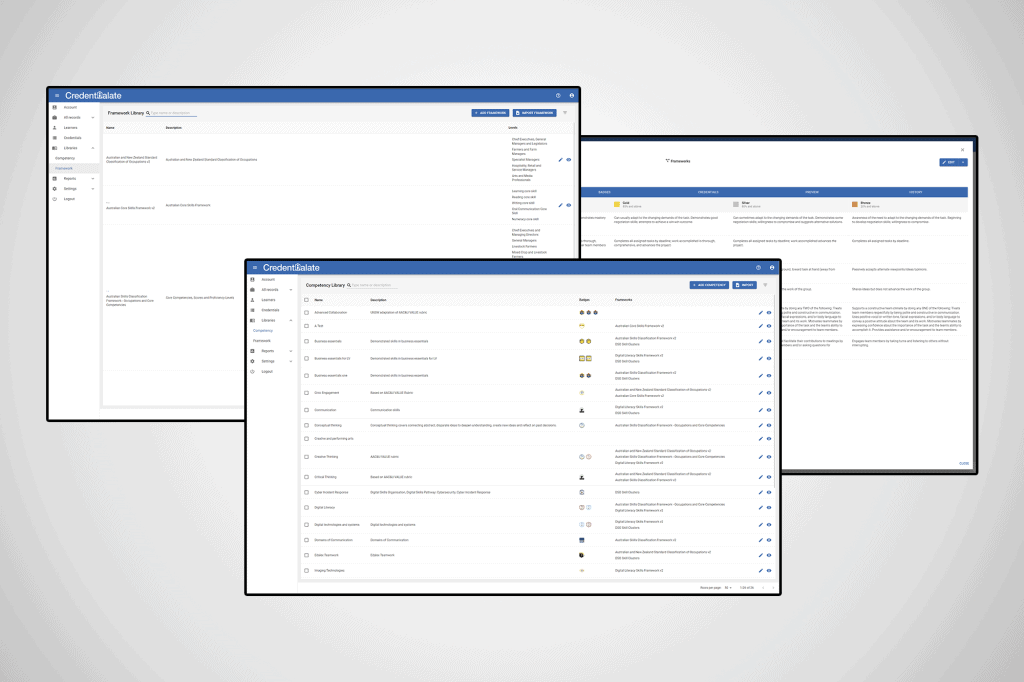This screenshot has height=682, width=1024.
Task: Switch to History tab in frameworks detail window
Action: [916, 192]
